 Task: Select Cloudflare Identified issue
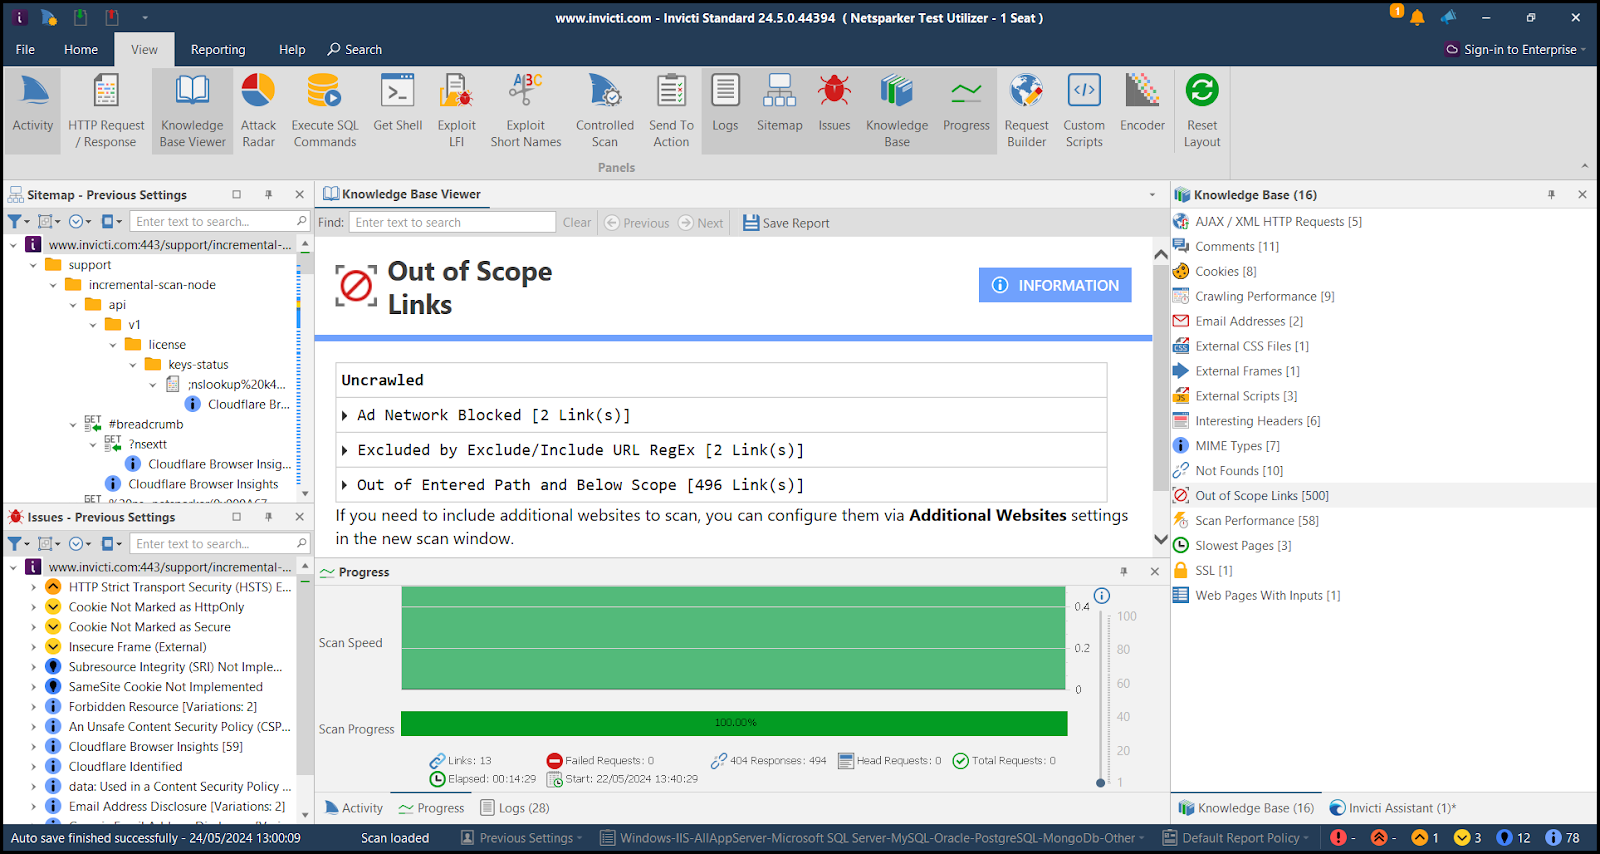pos(125,767)
